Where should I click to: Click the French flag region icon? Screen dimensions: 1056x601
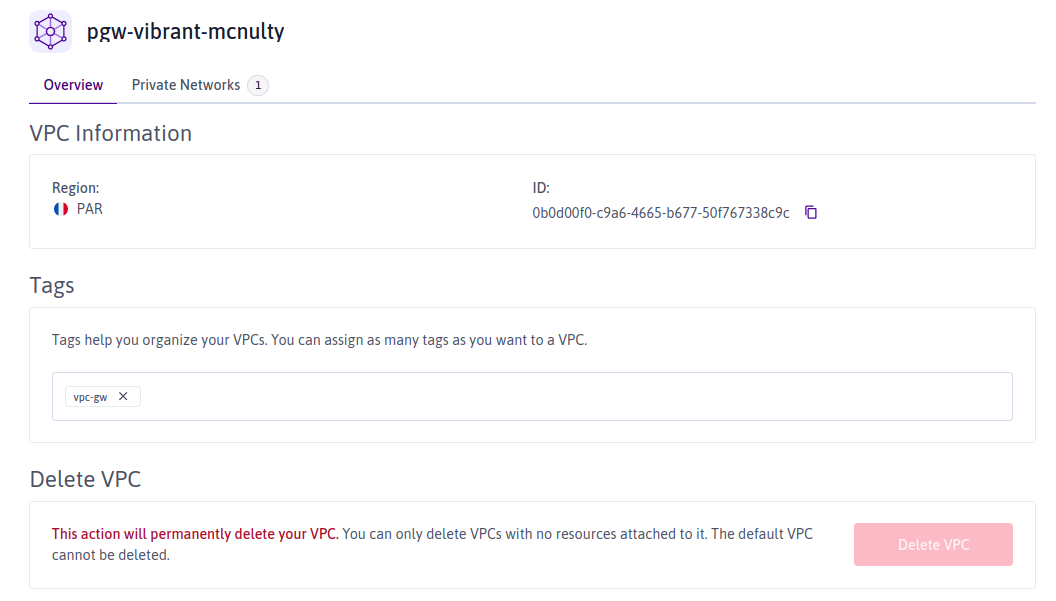[61, 210]
